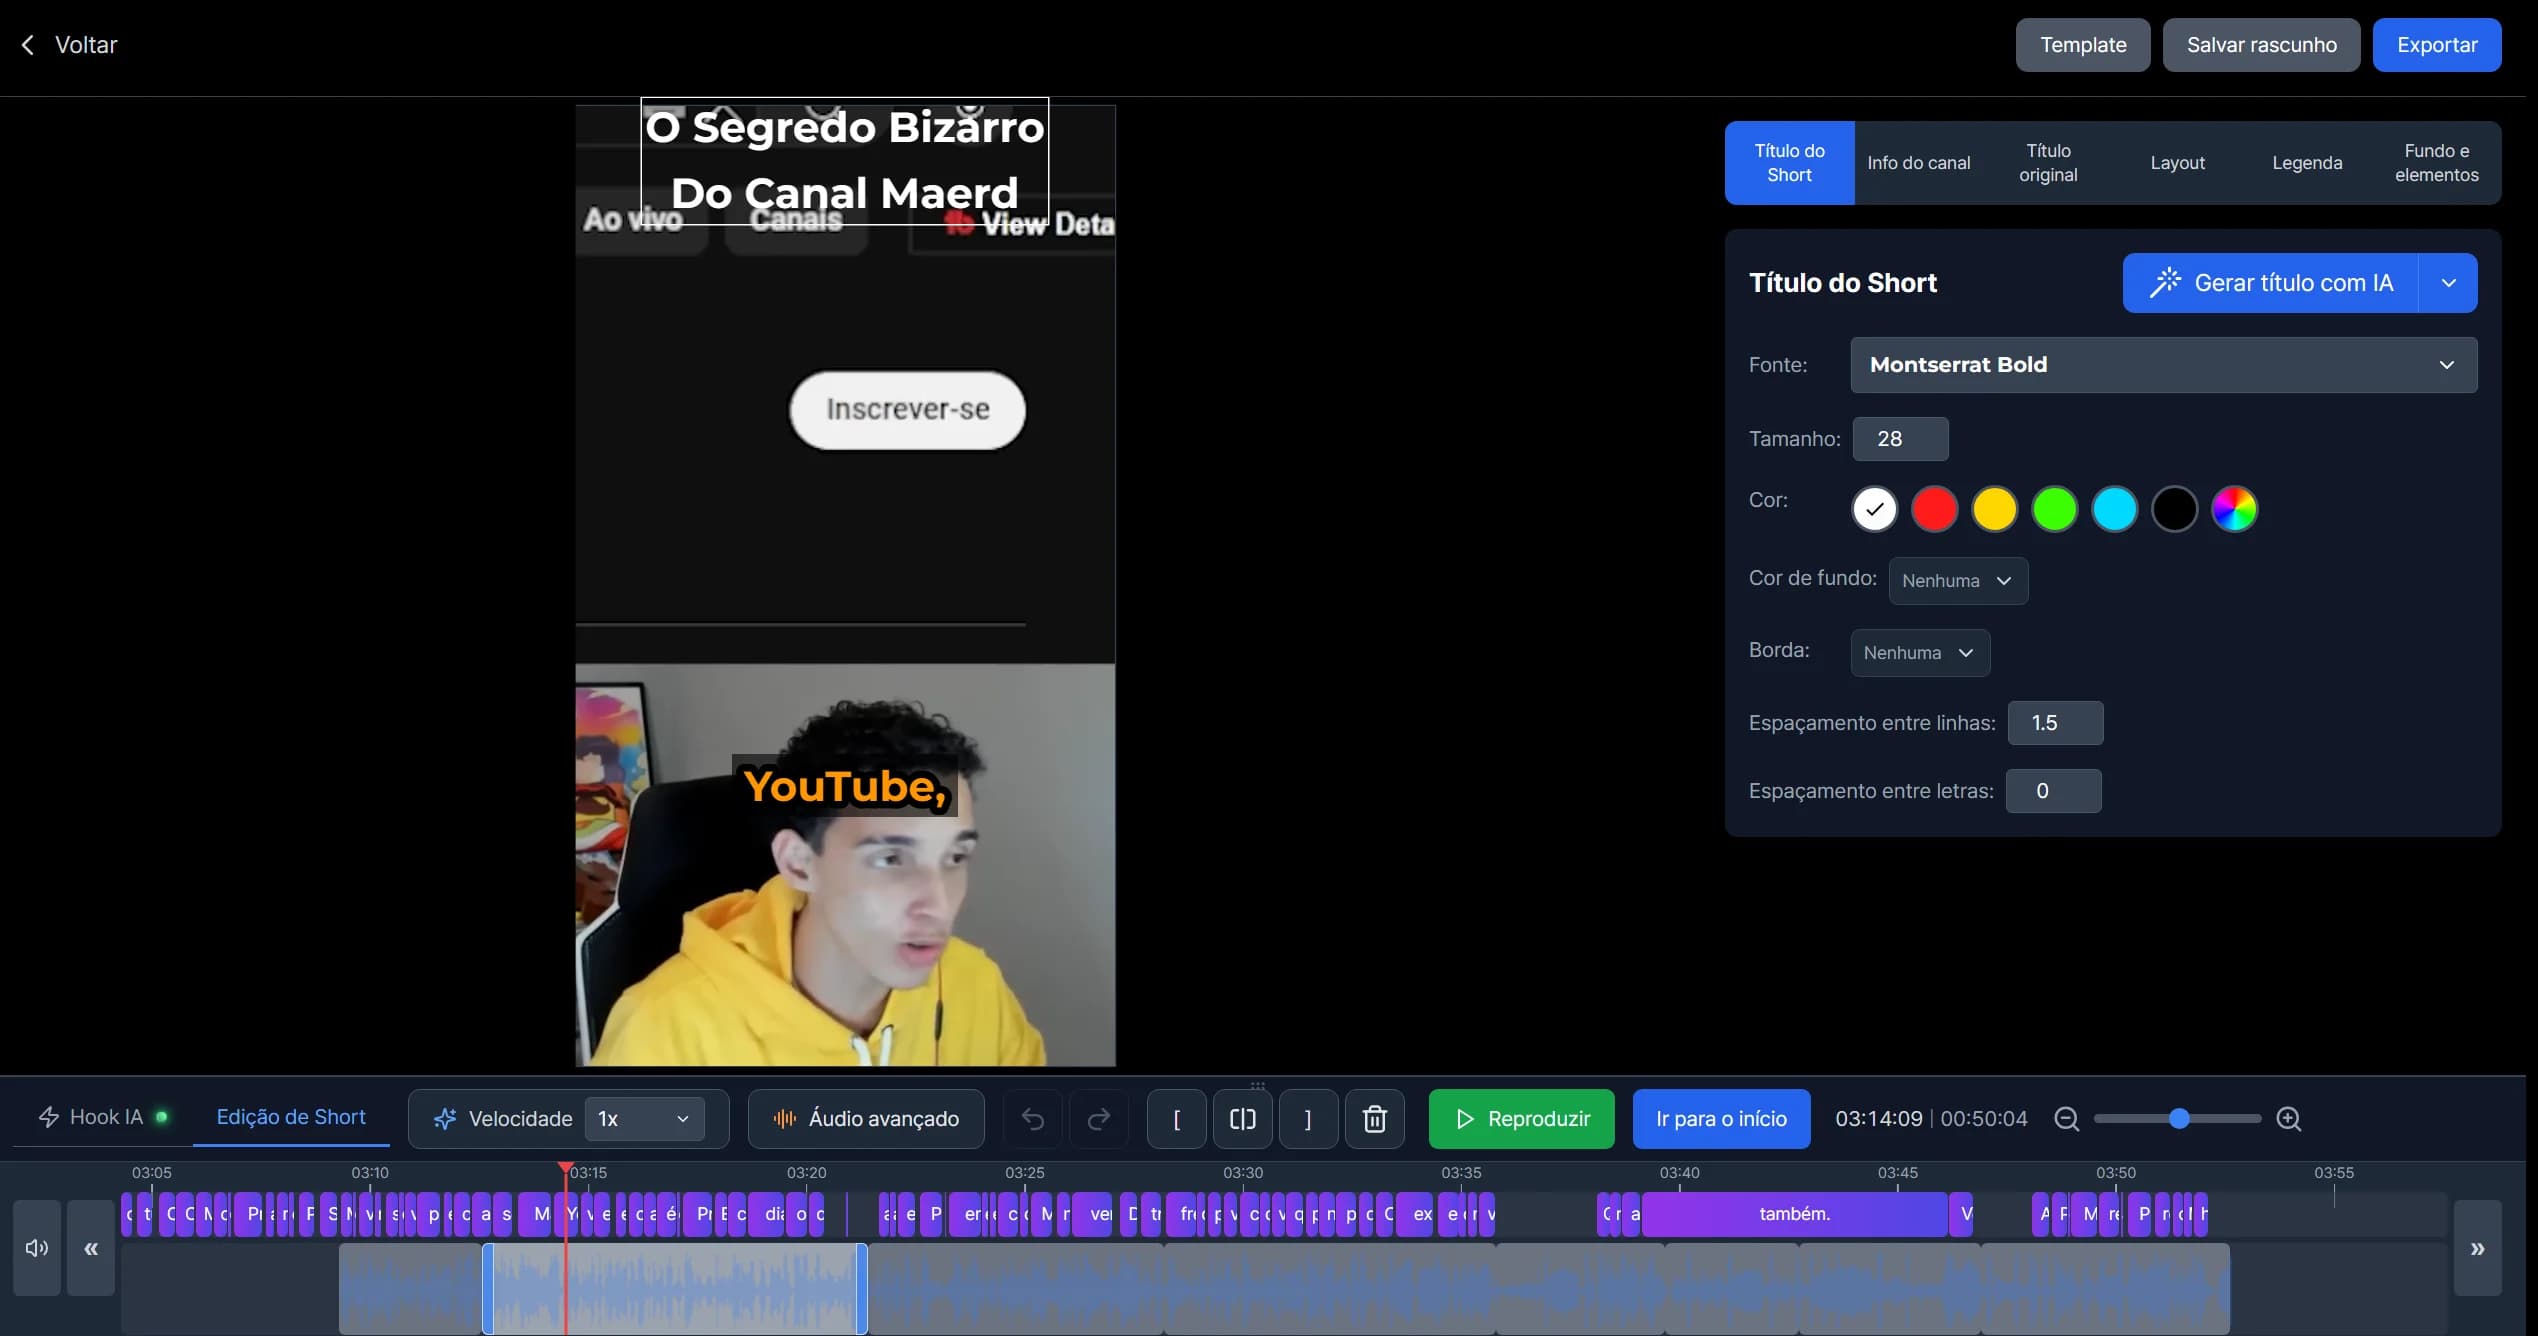Select the split clip tool
Screen dimensions: 2538x1336
(1241, 1118)
